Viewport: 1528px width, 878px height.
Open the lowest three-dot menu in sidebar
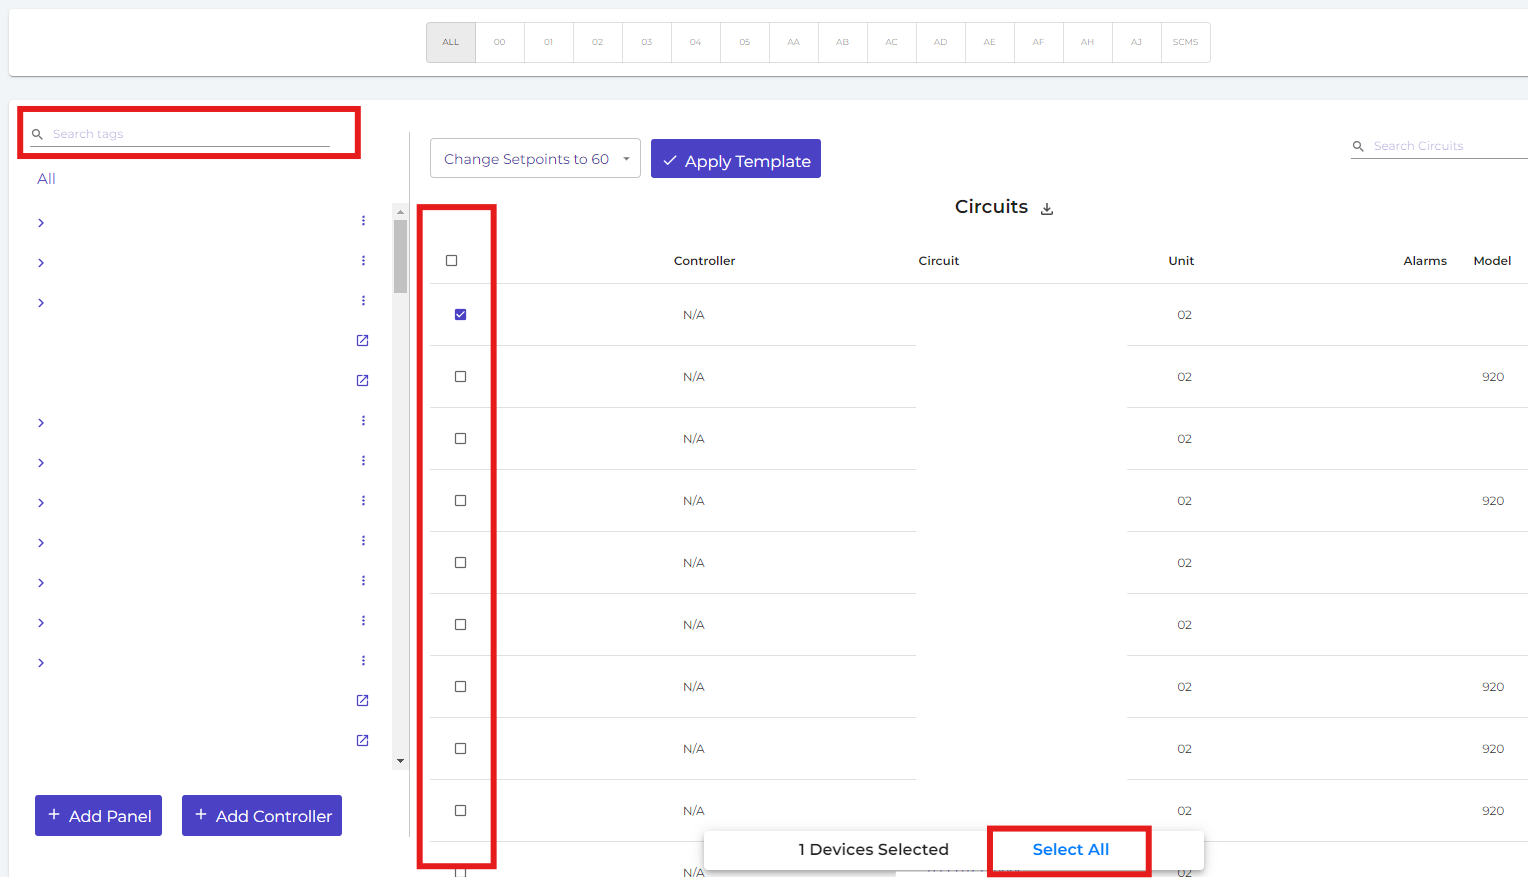(x=363, y=661)
